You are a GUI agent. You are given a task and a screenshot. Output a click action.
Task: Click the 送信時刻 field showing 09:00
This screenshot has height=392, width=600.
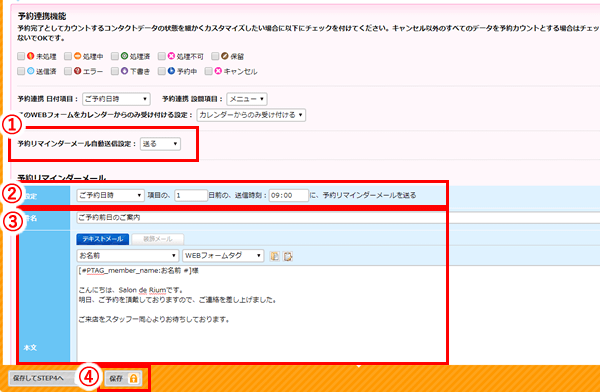(x=289, y=195)
